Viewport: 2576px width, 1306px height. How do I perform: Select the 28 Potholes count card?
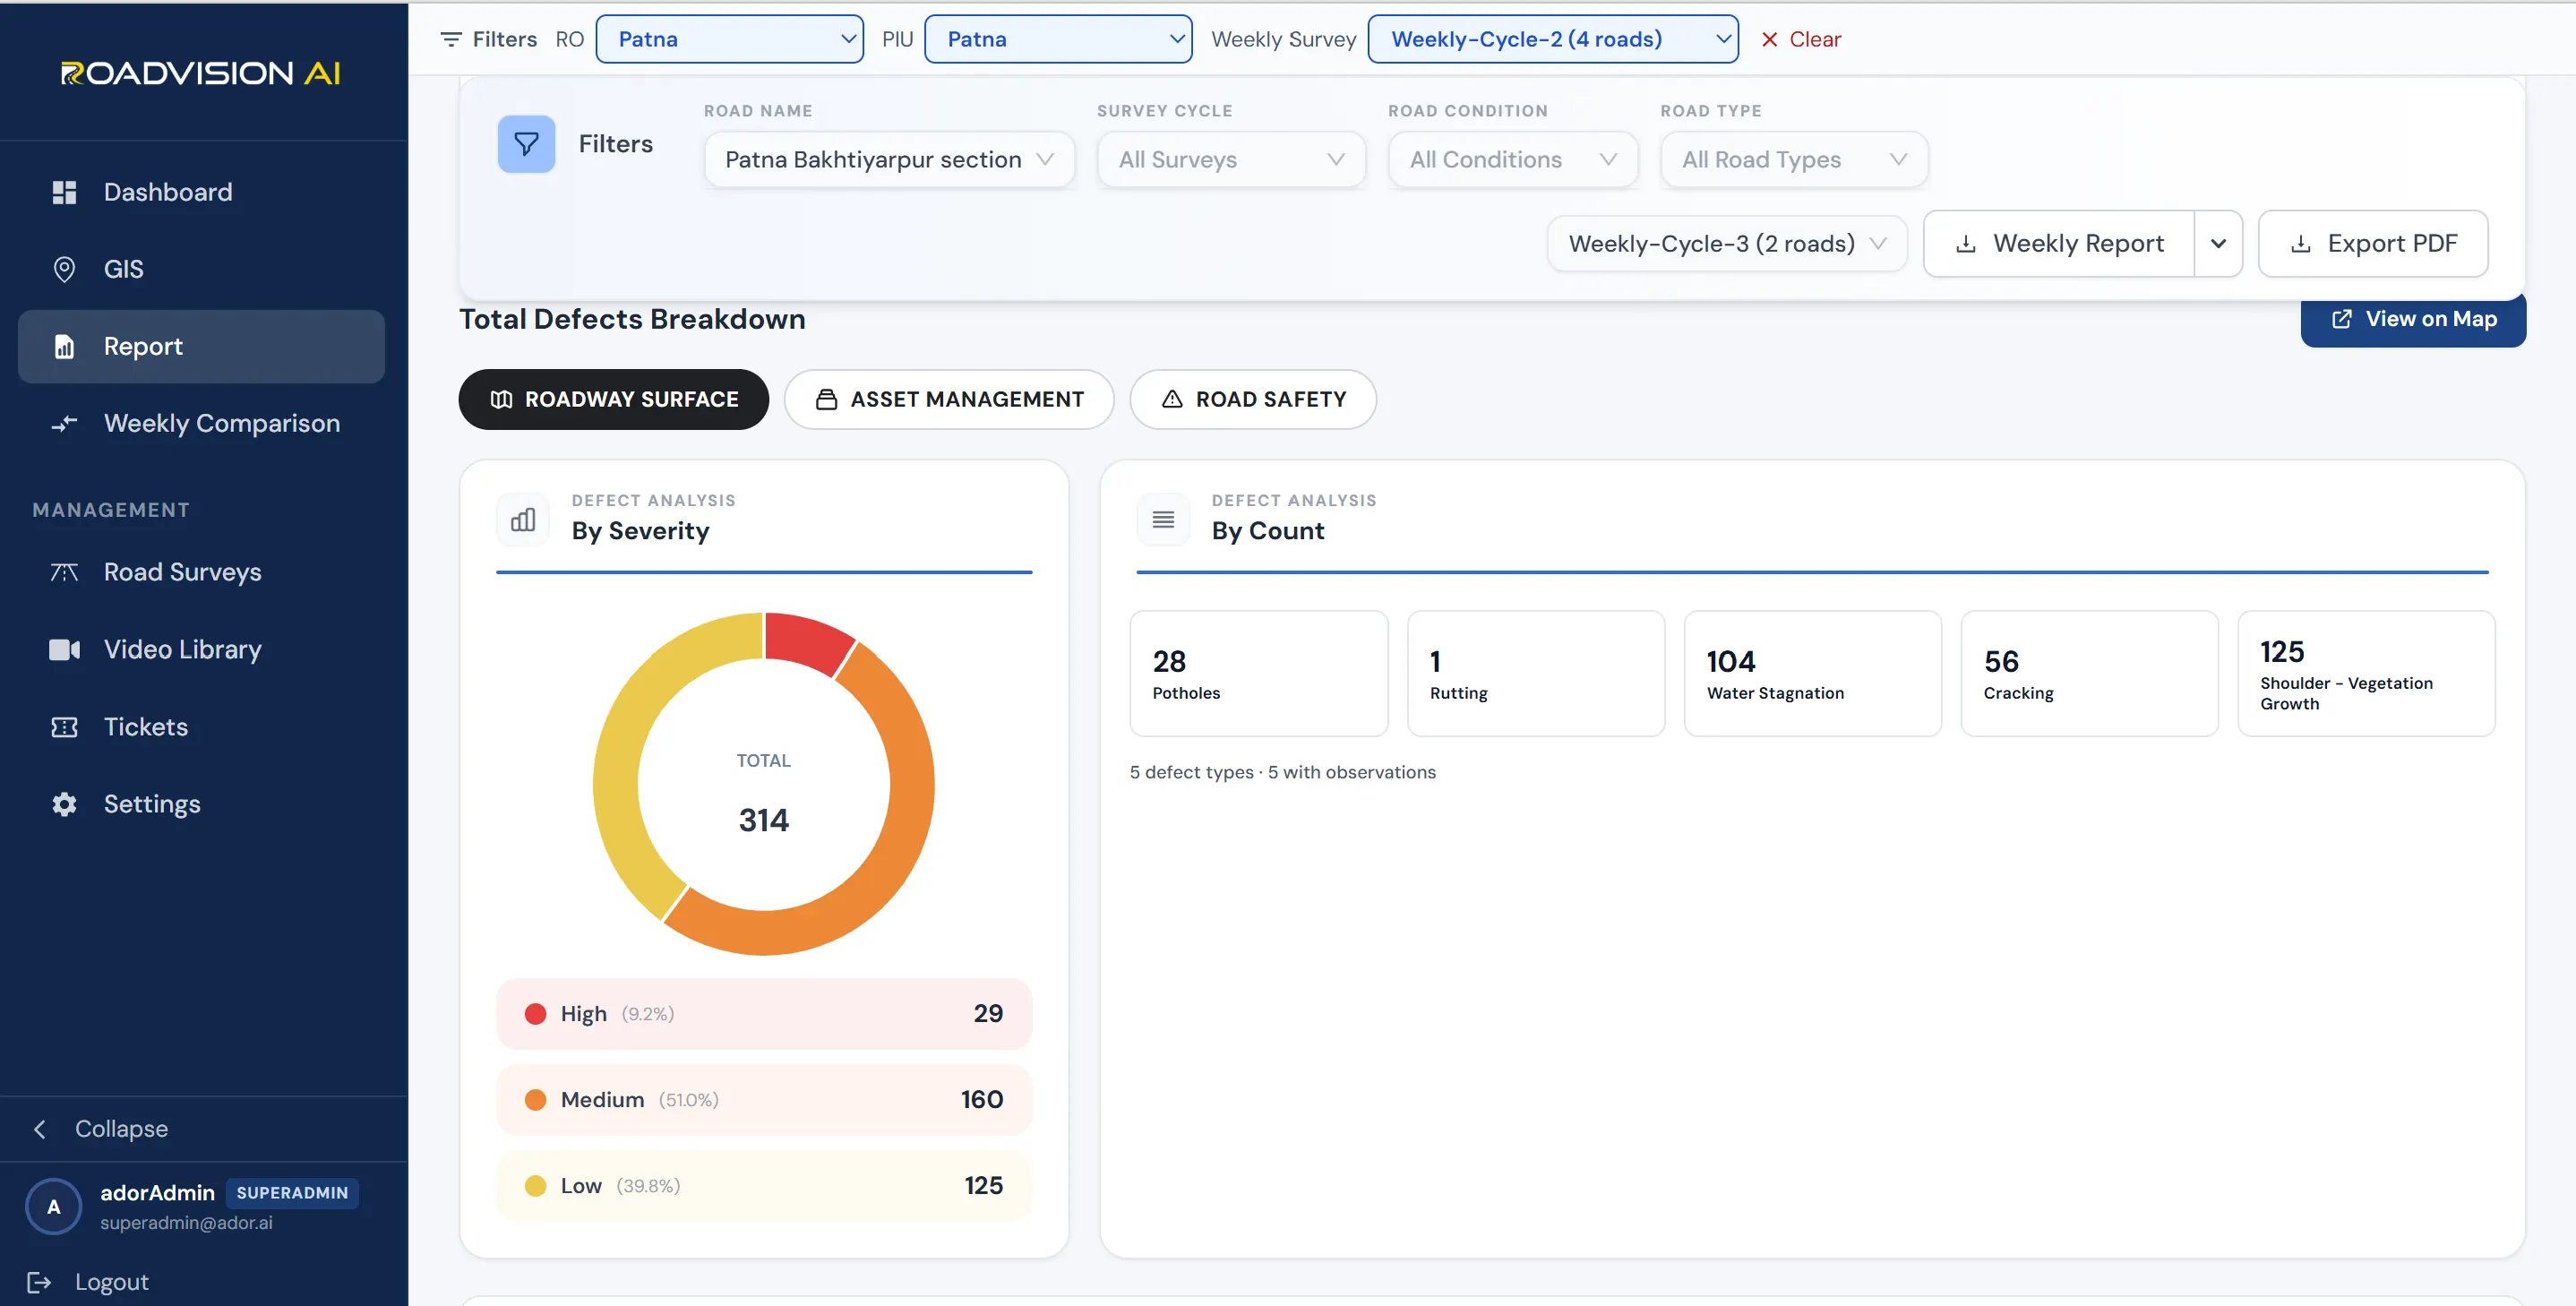click(1258, 674)
